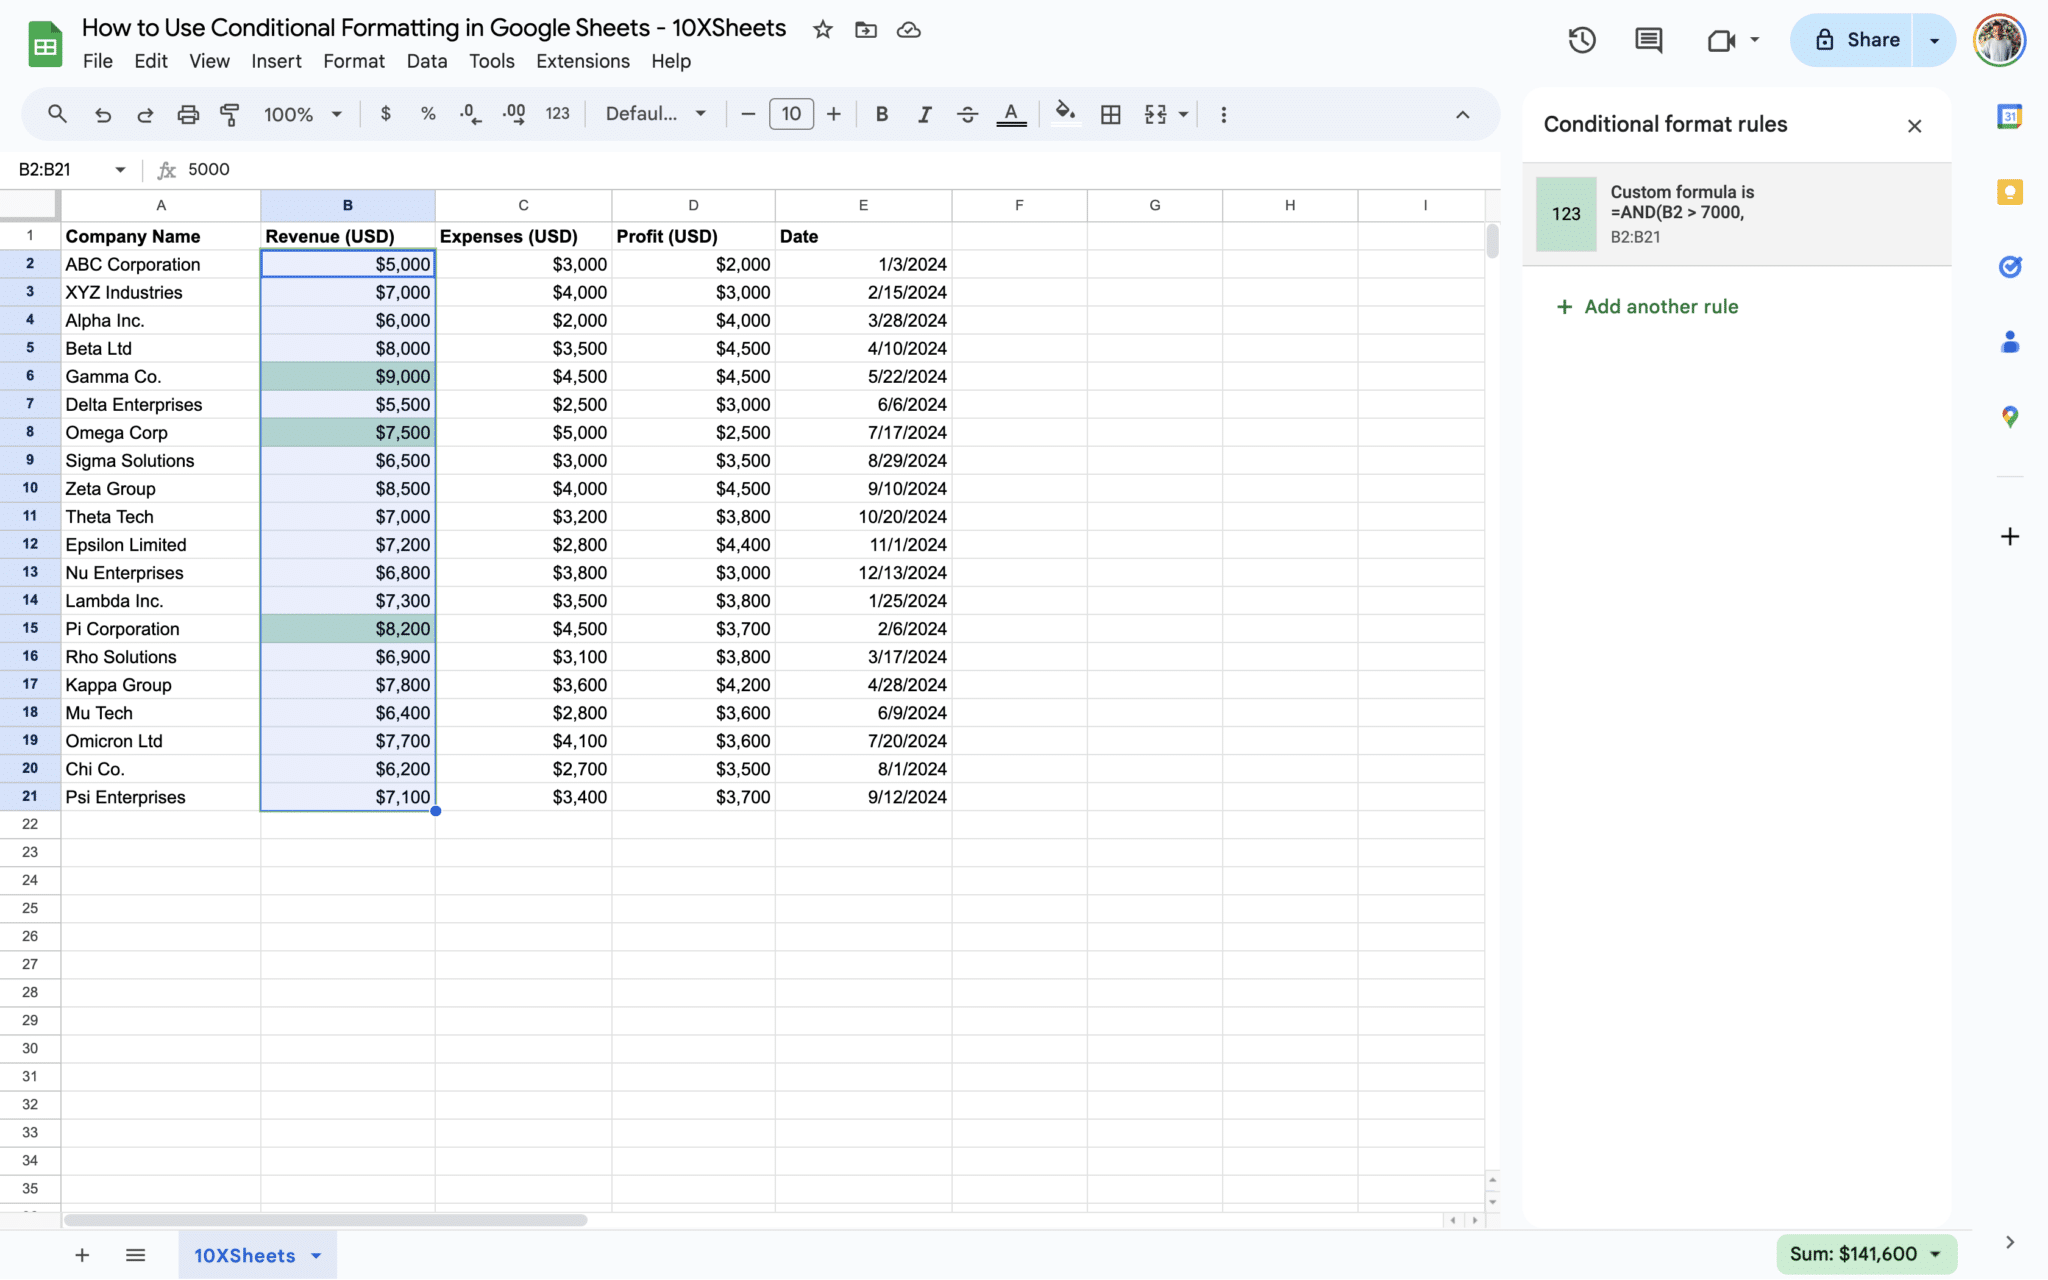The width and height of the screenshot is (2048, 1280).
Task: Check the cloud document status icon
Action: pos(909,30)
